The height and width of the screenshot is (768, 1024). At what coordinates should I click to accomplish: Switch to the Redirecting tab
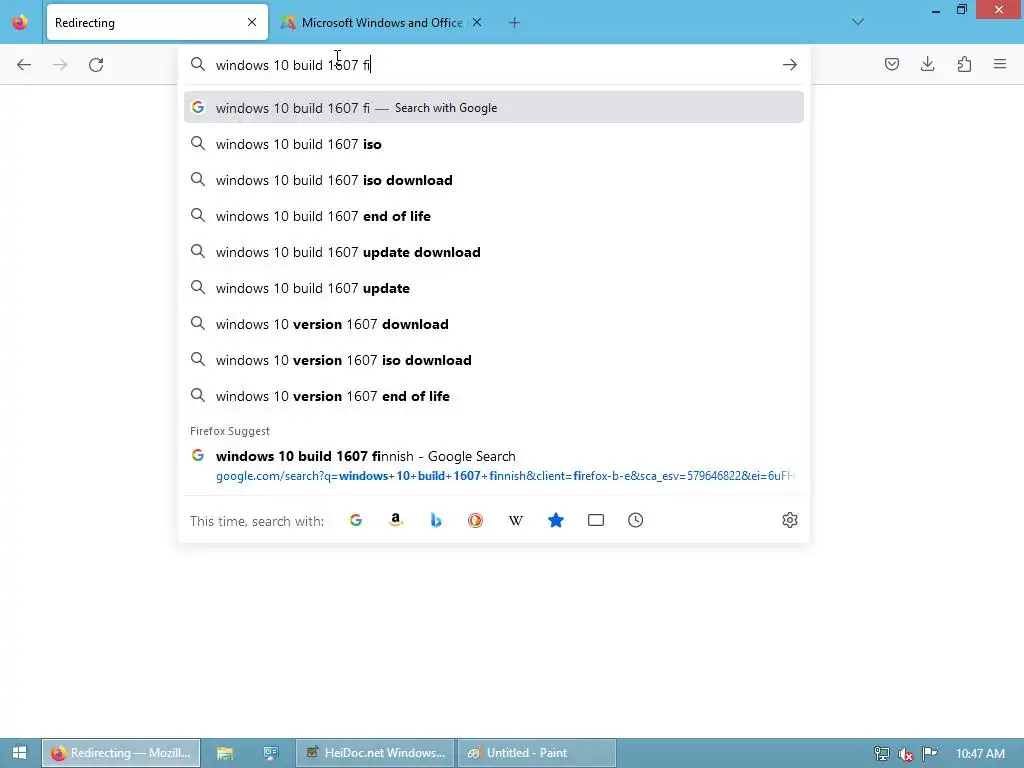pos(157,22)
